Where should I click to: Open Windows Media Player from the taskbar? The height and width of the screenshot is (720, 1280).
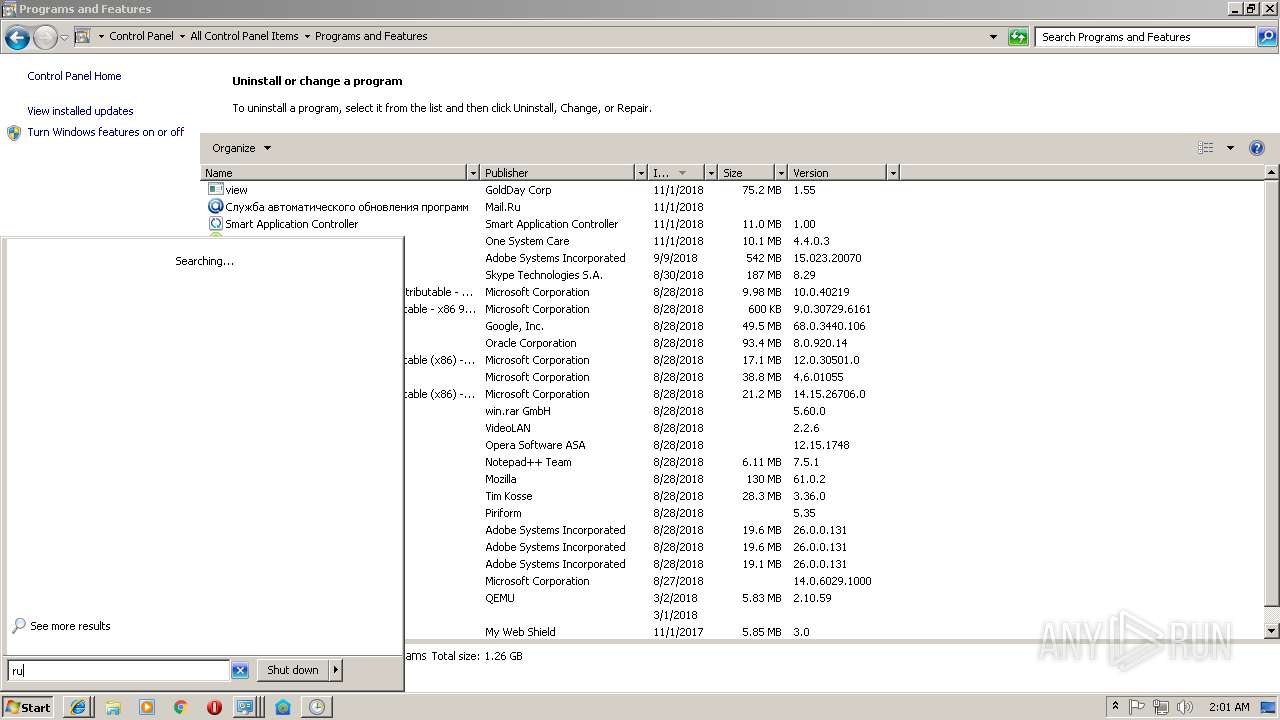click(x=147, y=707)
